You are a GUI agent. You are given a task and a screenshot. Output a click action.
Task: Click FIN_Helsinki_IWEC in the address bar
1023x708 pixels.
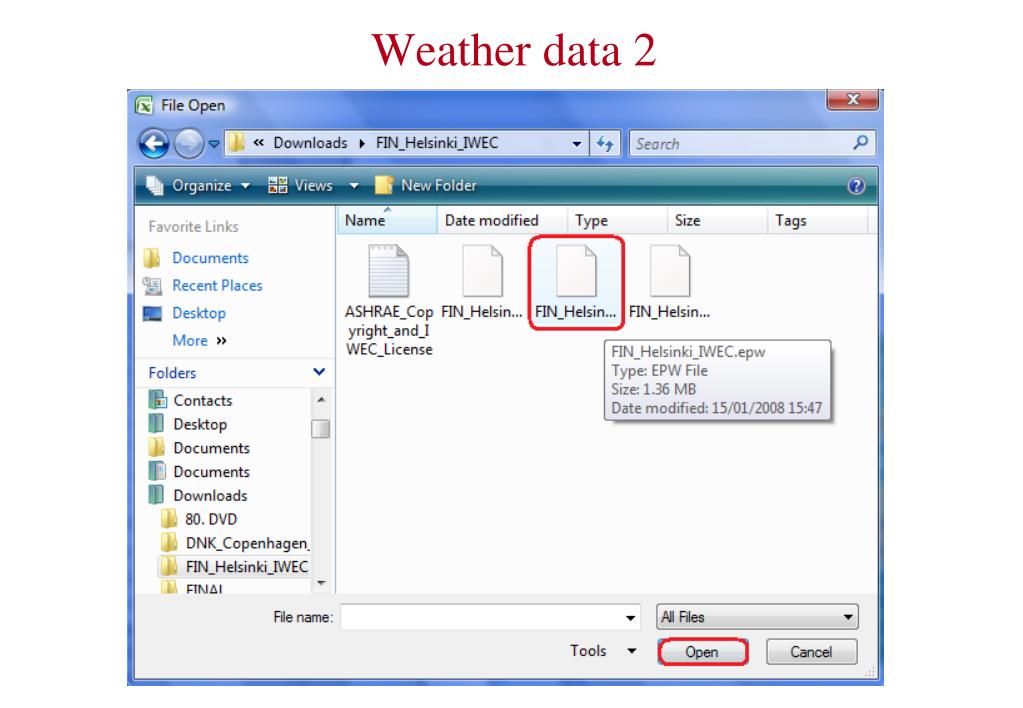pyautogui.click(x=436, y=143)
